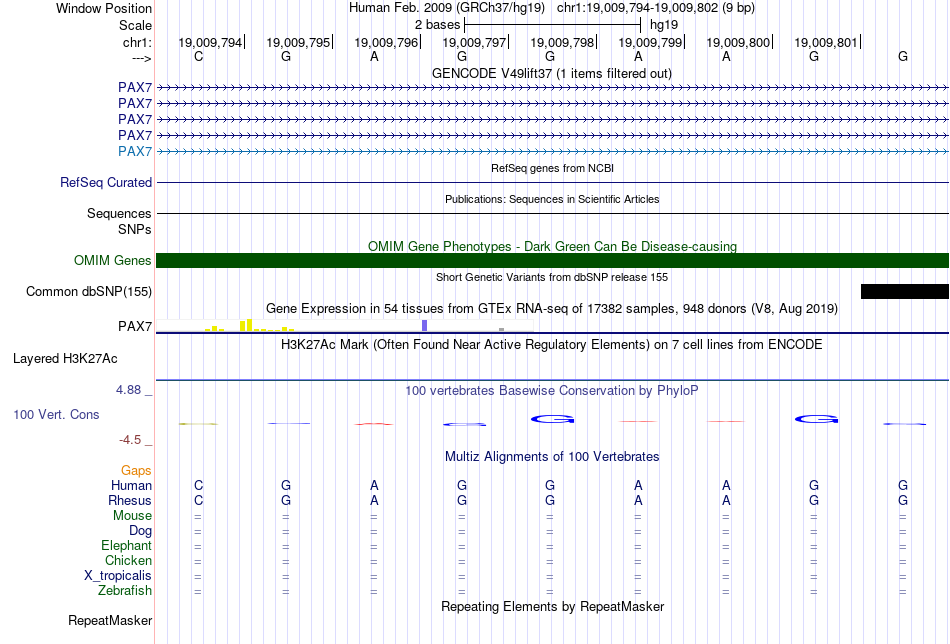The image size is (950, 644).
Task: Click the Dog alignment row label
Action: coord(140,531)
